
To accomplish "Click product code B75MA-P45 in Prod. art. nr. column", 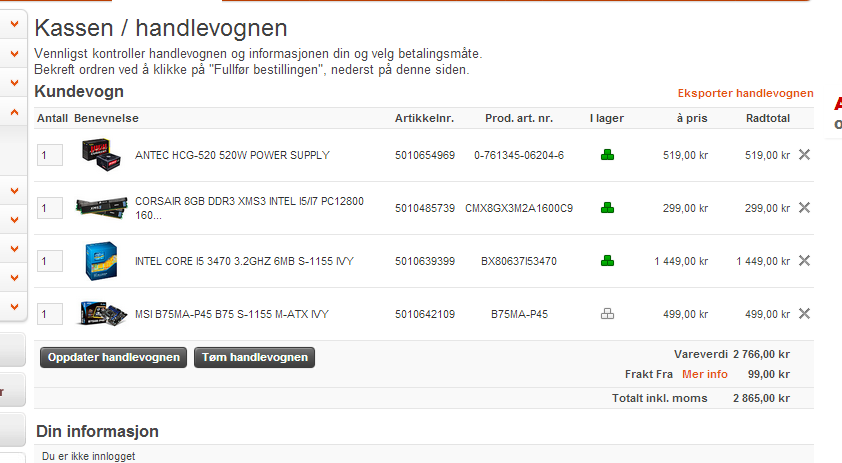I will 519,314.
